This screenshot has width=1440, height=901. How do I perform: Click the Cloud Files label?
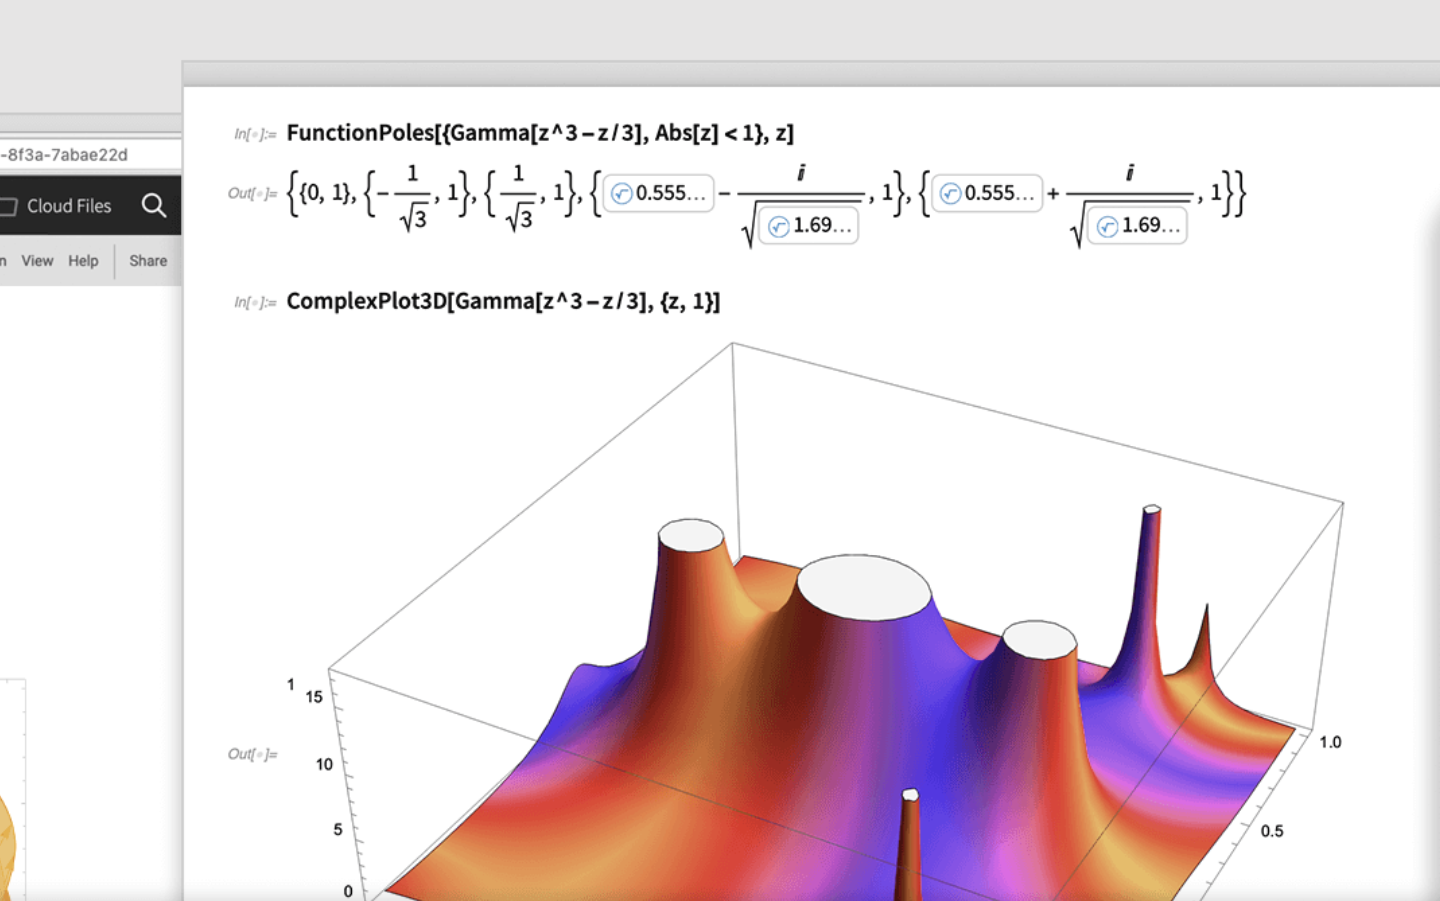[69, 206]
